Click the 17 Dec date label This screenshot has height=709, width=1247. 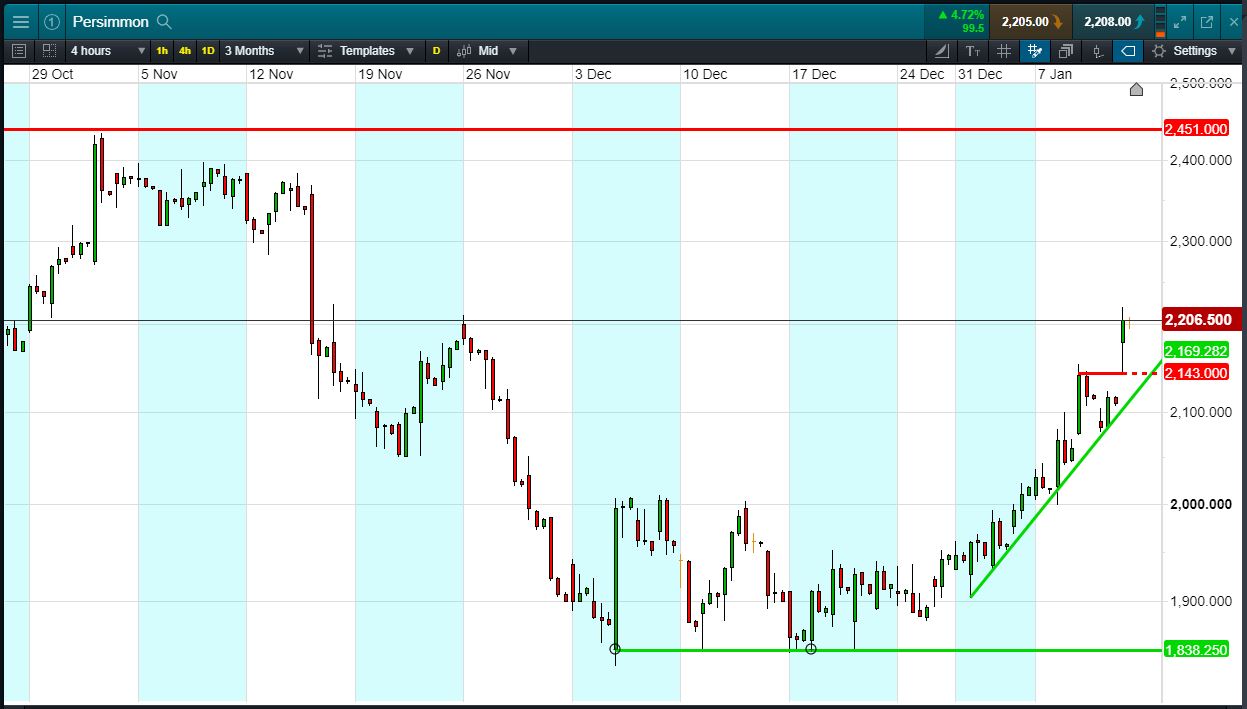click(814, 74)
